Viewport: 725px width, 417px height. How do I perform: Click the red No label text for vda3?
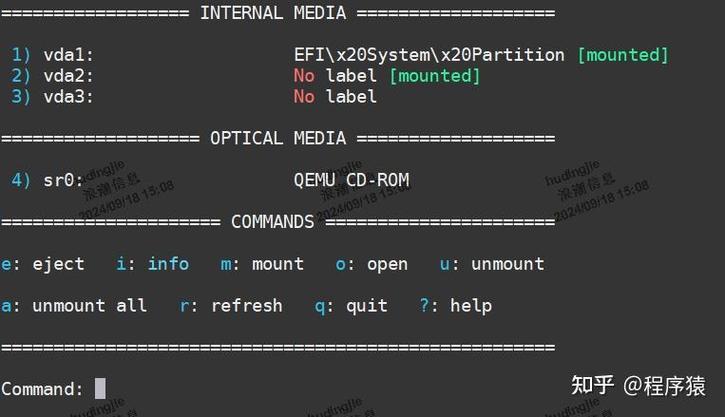335,97
